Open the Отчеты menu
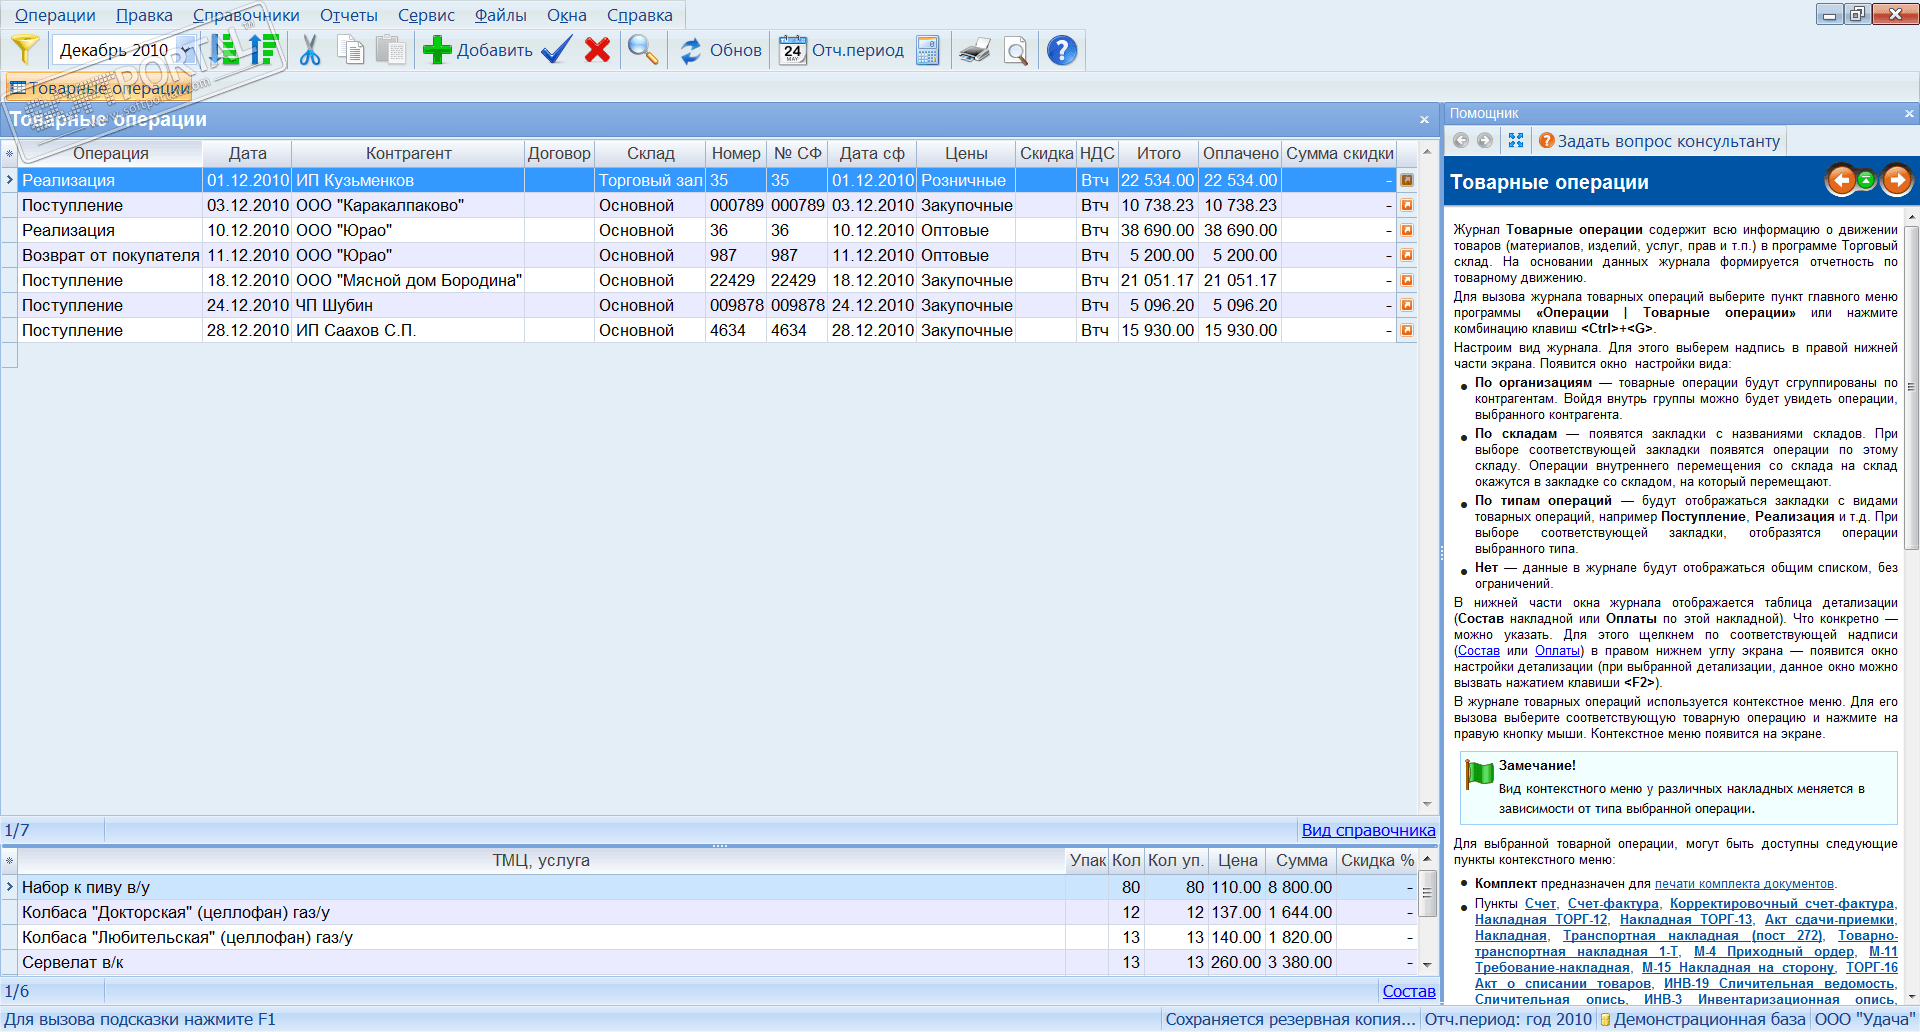 tap(349, 15)
